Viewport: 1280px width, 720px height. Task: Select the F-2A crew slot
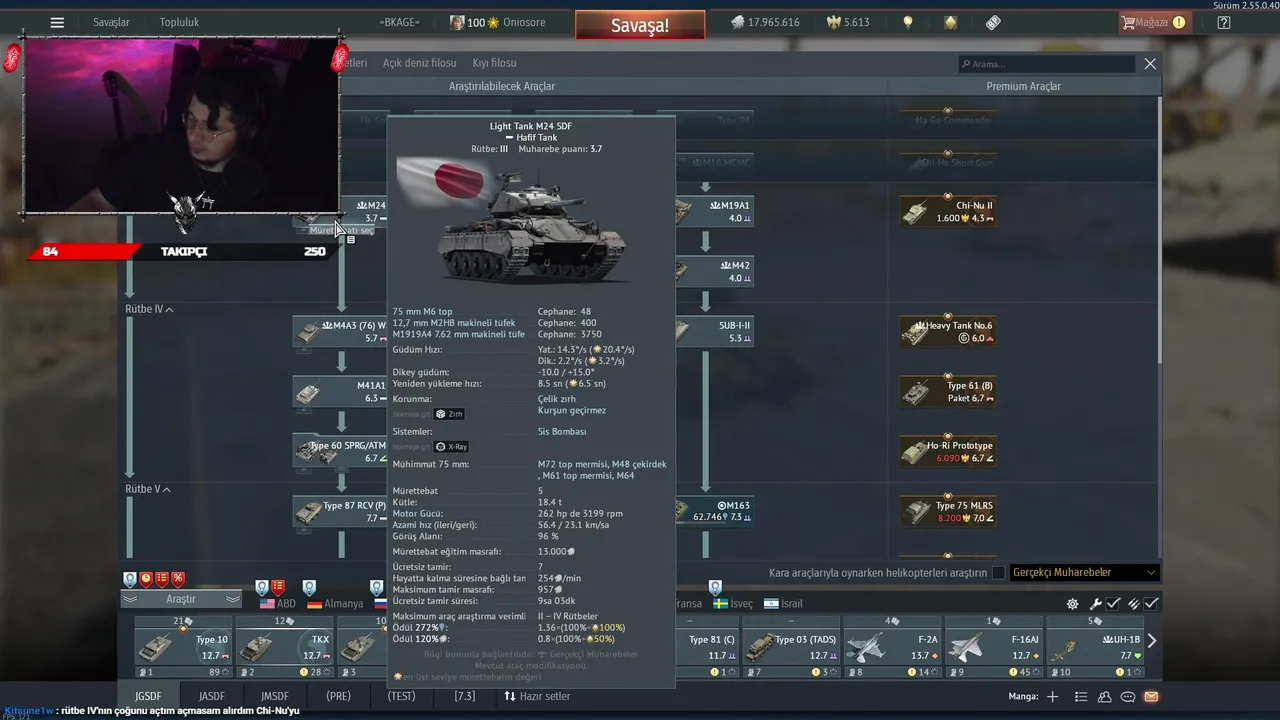pyautogui.click(x=892, y=647)
